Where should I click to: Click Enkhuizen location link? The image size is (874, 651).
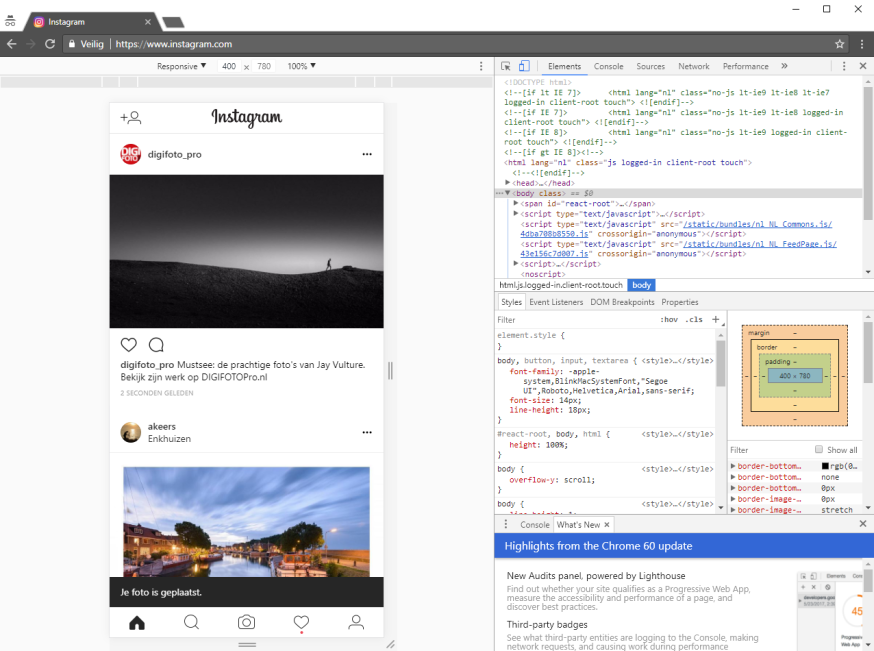pyautogui.click(x=169, y=439)
